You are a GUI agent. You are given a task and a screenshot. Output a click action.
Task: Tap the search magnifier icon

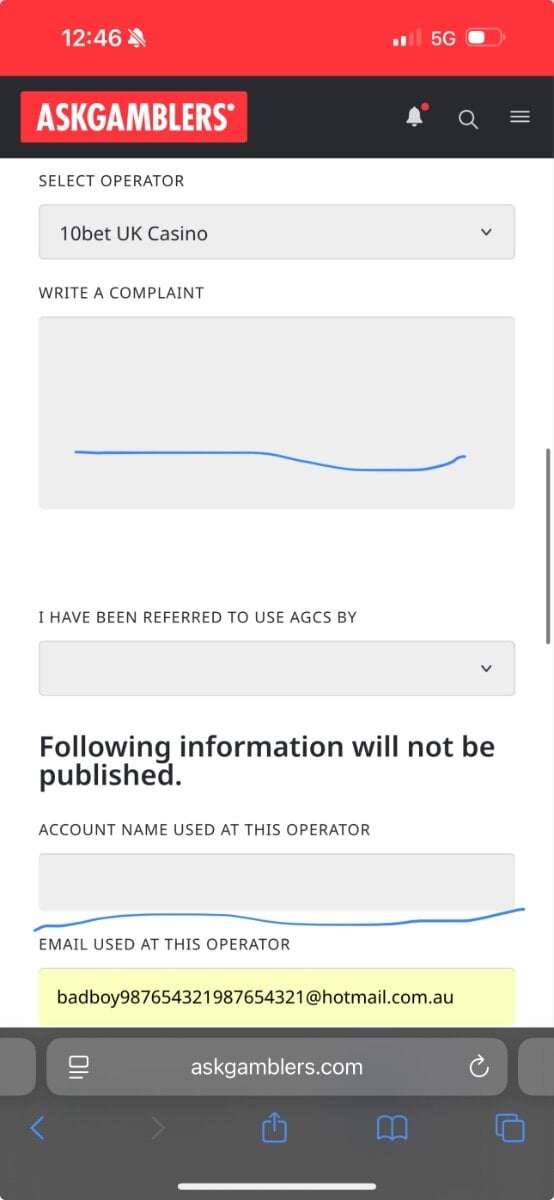[x=468, y=119]
